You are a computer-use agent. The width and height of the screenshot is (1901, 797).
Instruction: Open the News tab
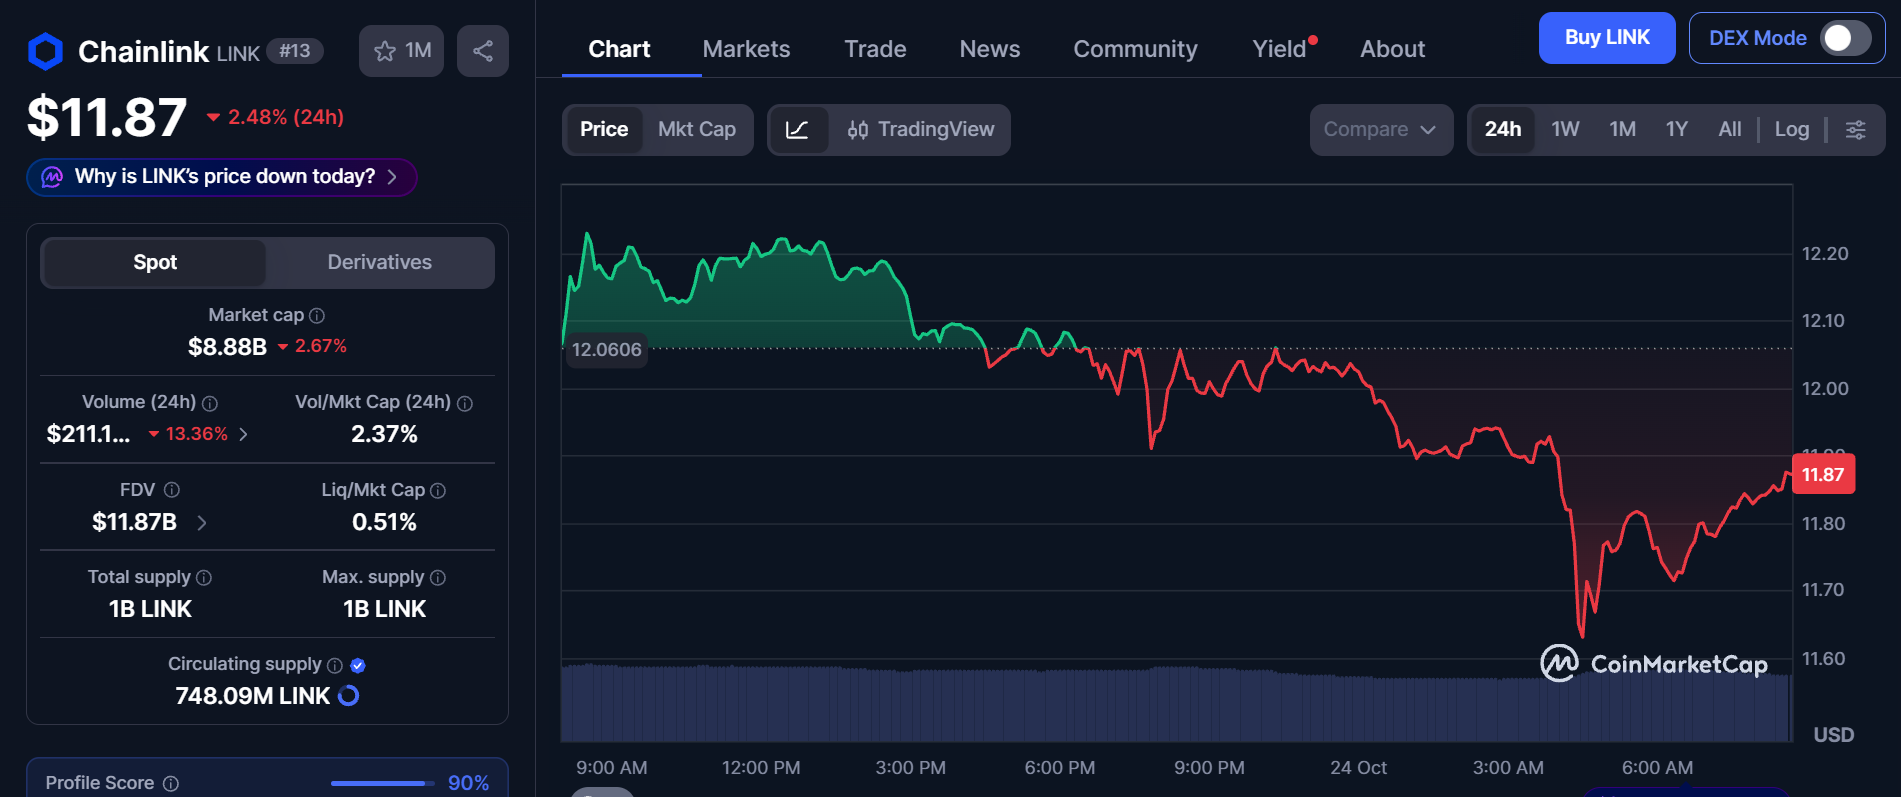tap(990, 49)
